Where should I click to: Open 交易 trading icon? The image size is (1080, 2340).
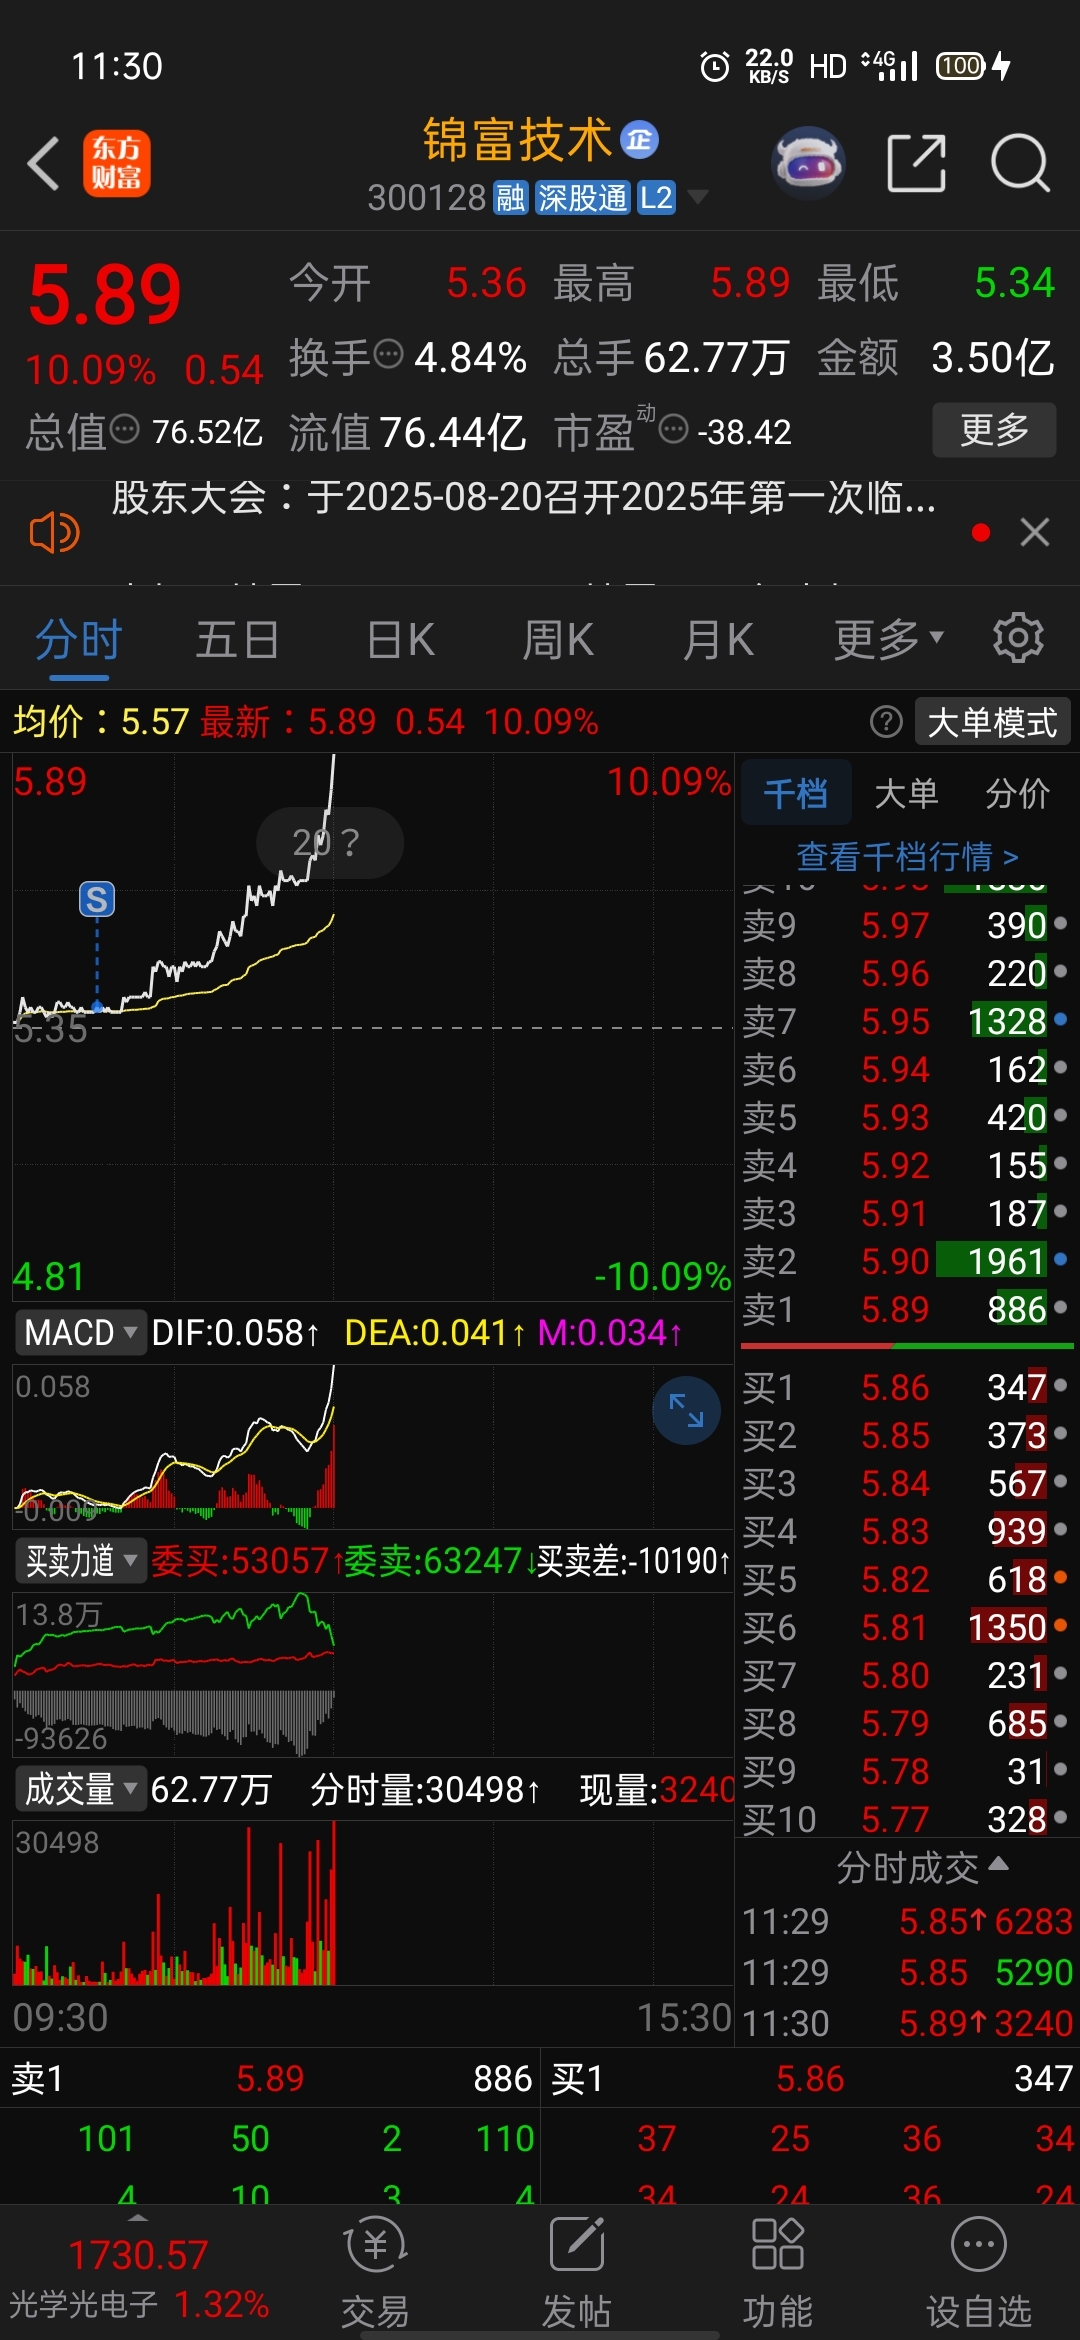coord(375,2272)
